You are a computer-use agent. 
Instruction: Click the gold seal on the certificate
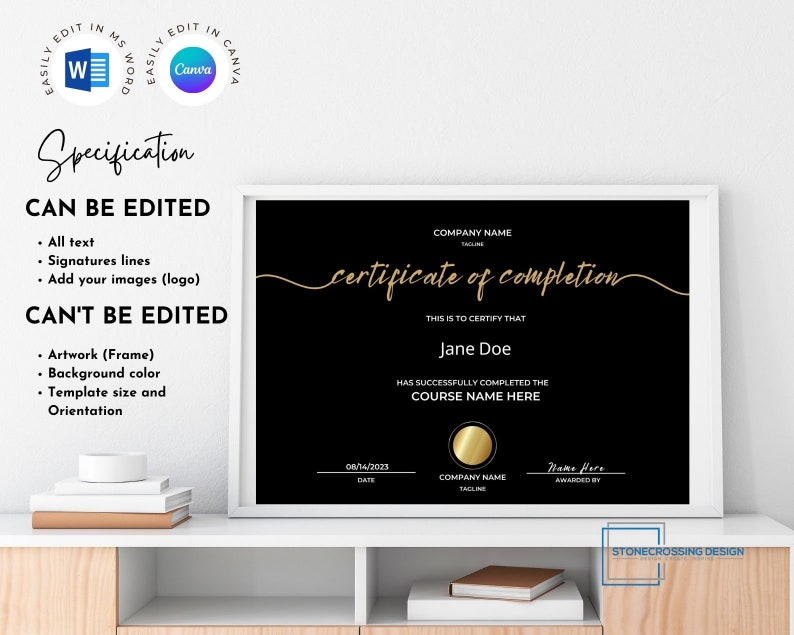pyautogui.click(x=472, y=445)
